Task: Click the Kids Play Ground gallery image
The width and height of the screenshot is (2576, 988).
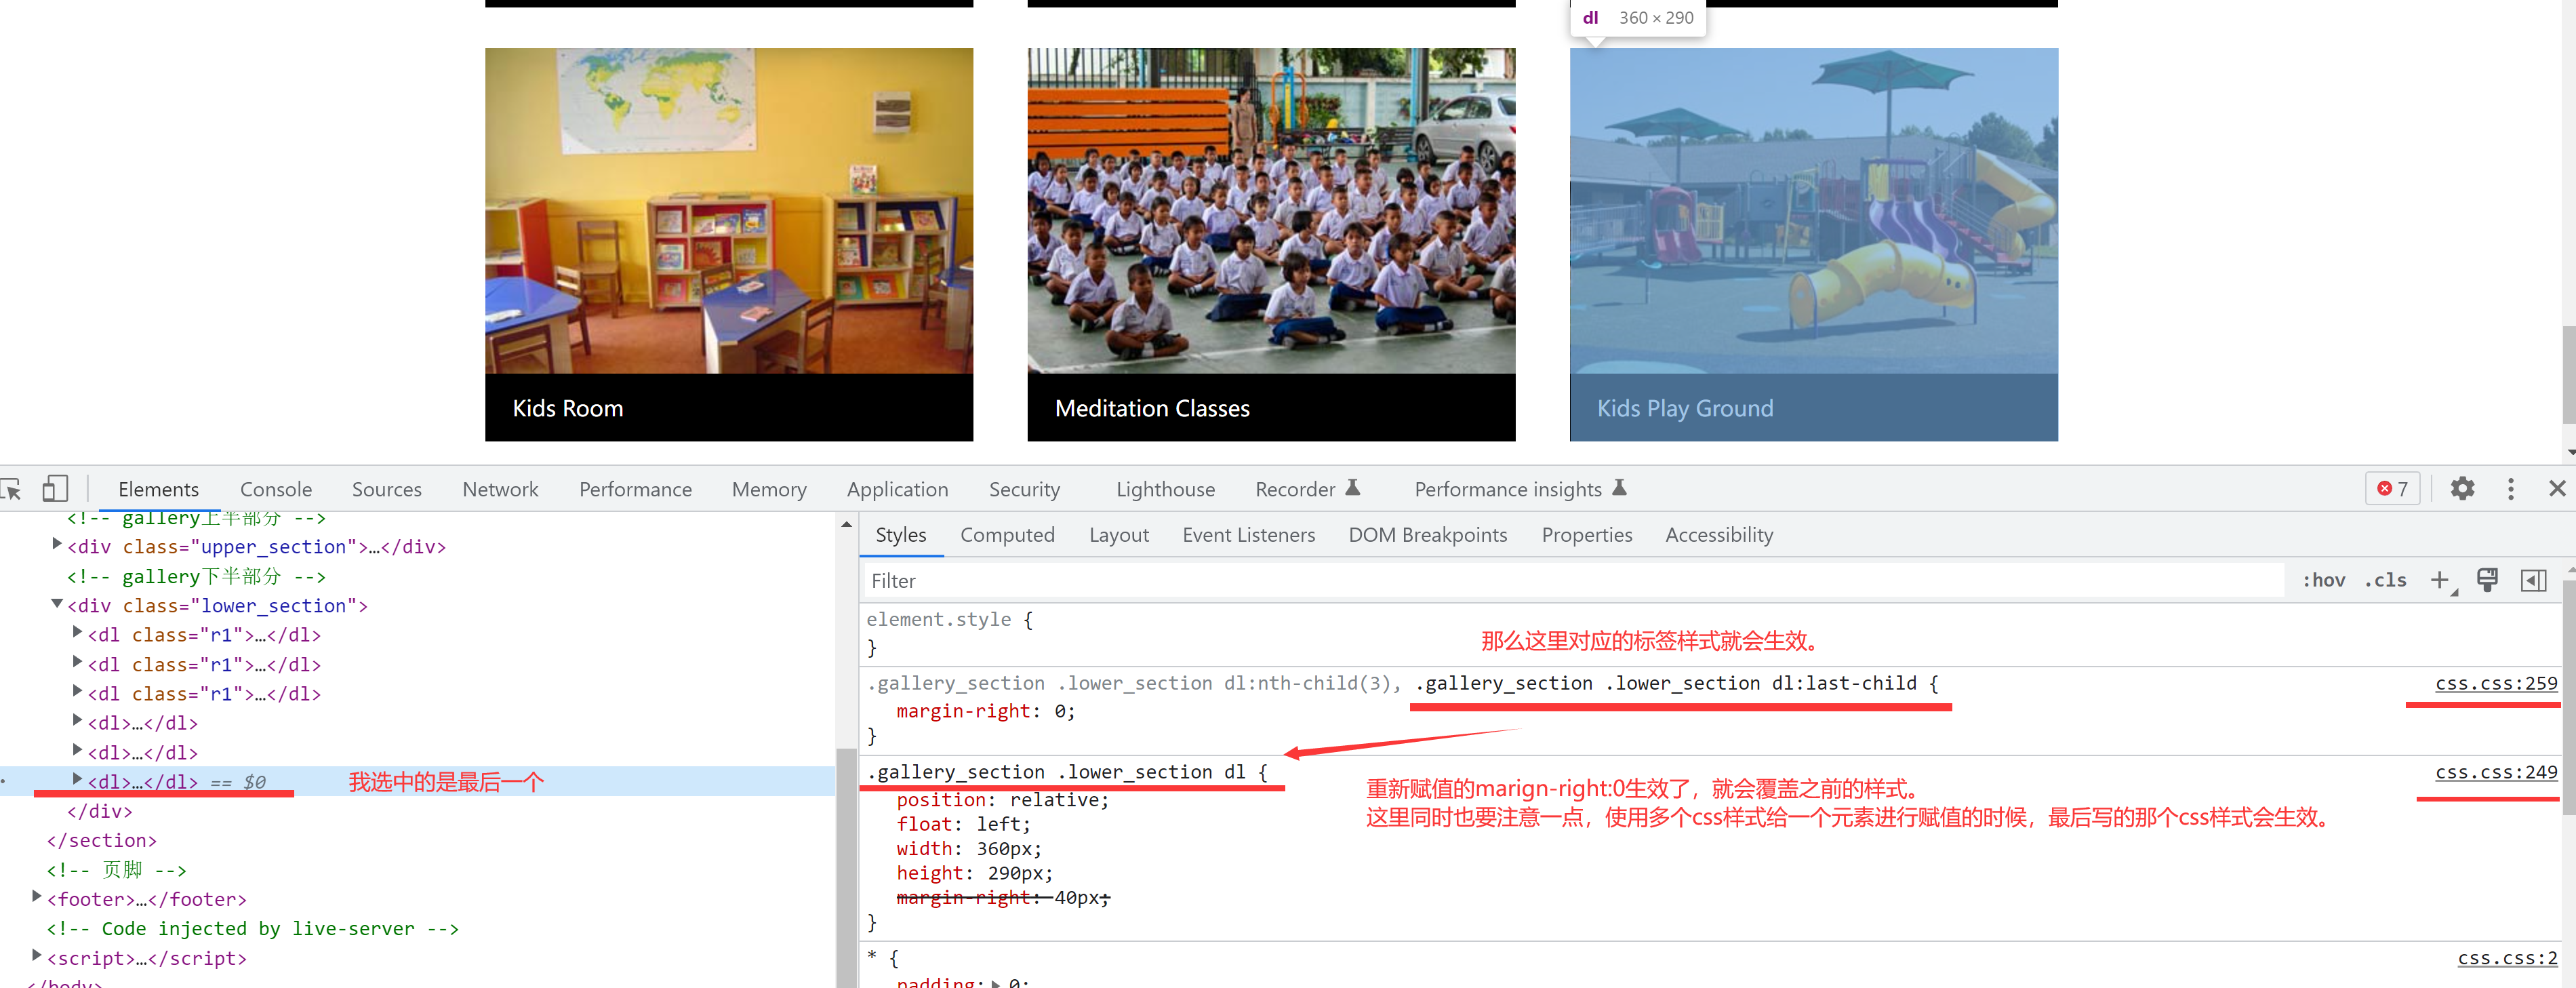Action: (x=1813, y=211)
